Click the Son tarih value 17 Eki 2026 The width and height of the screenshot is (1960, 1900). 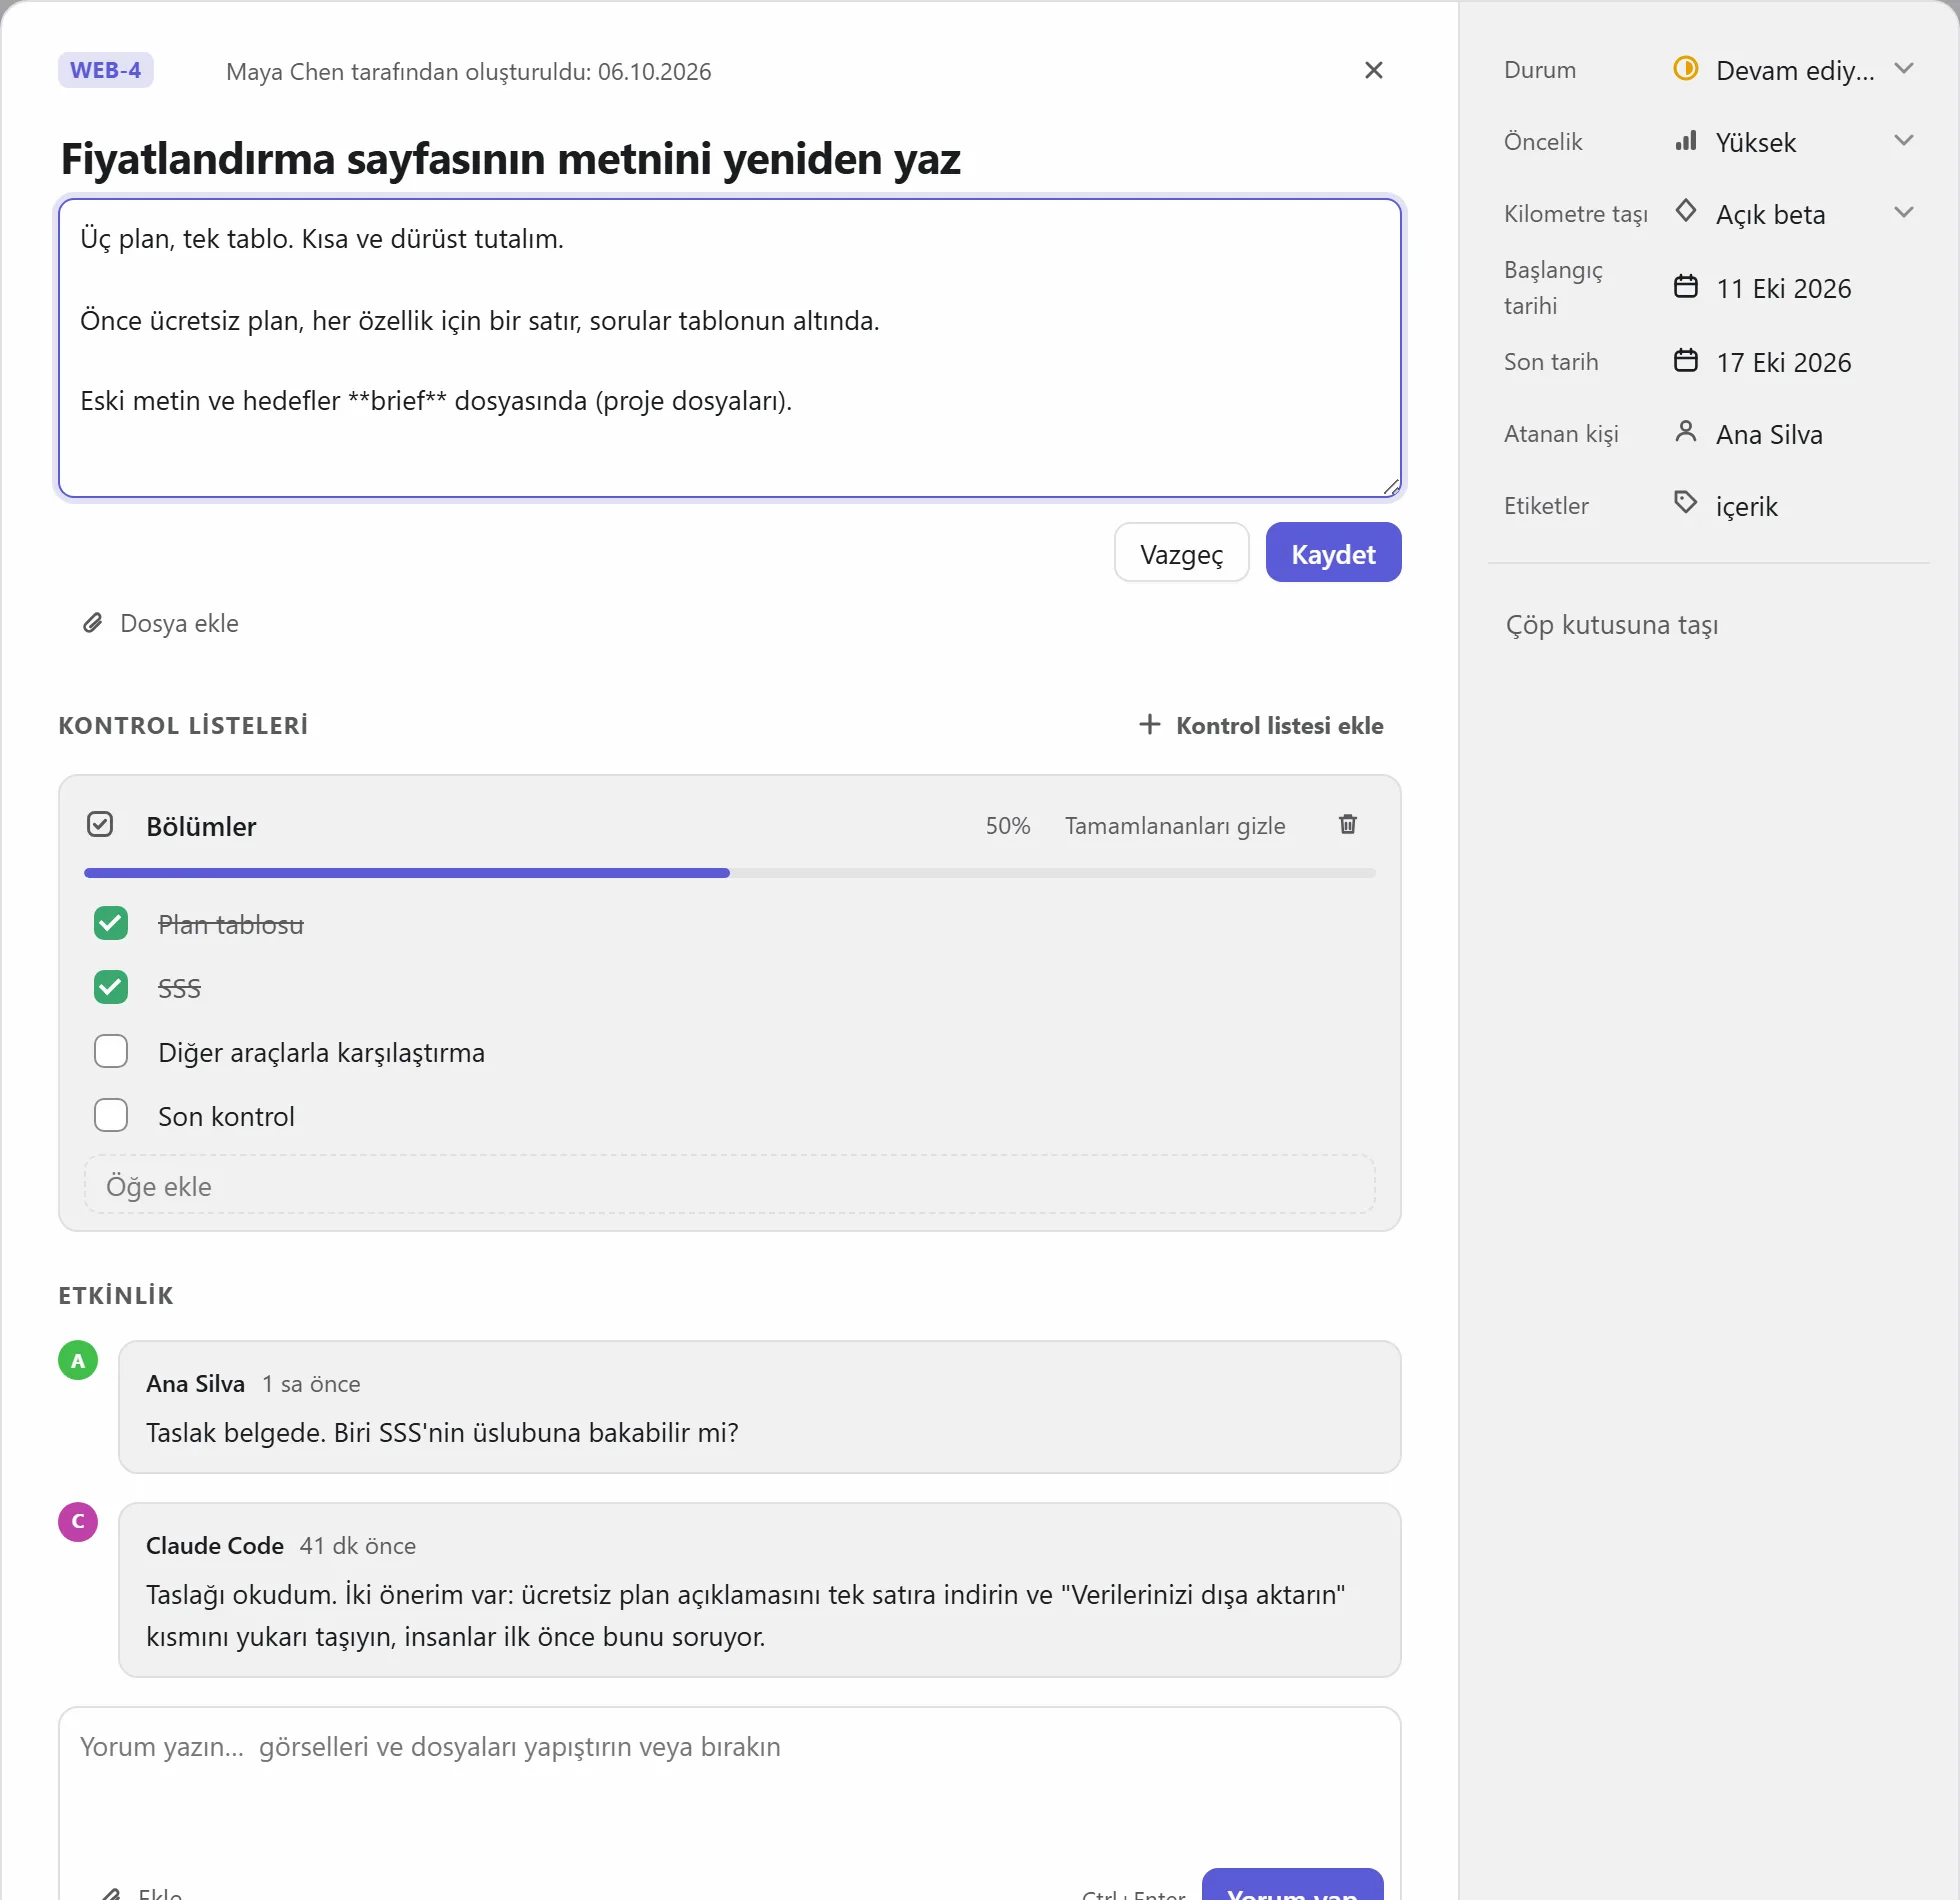1783,362
